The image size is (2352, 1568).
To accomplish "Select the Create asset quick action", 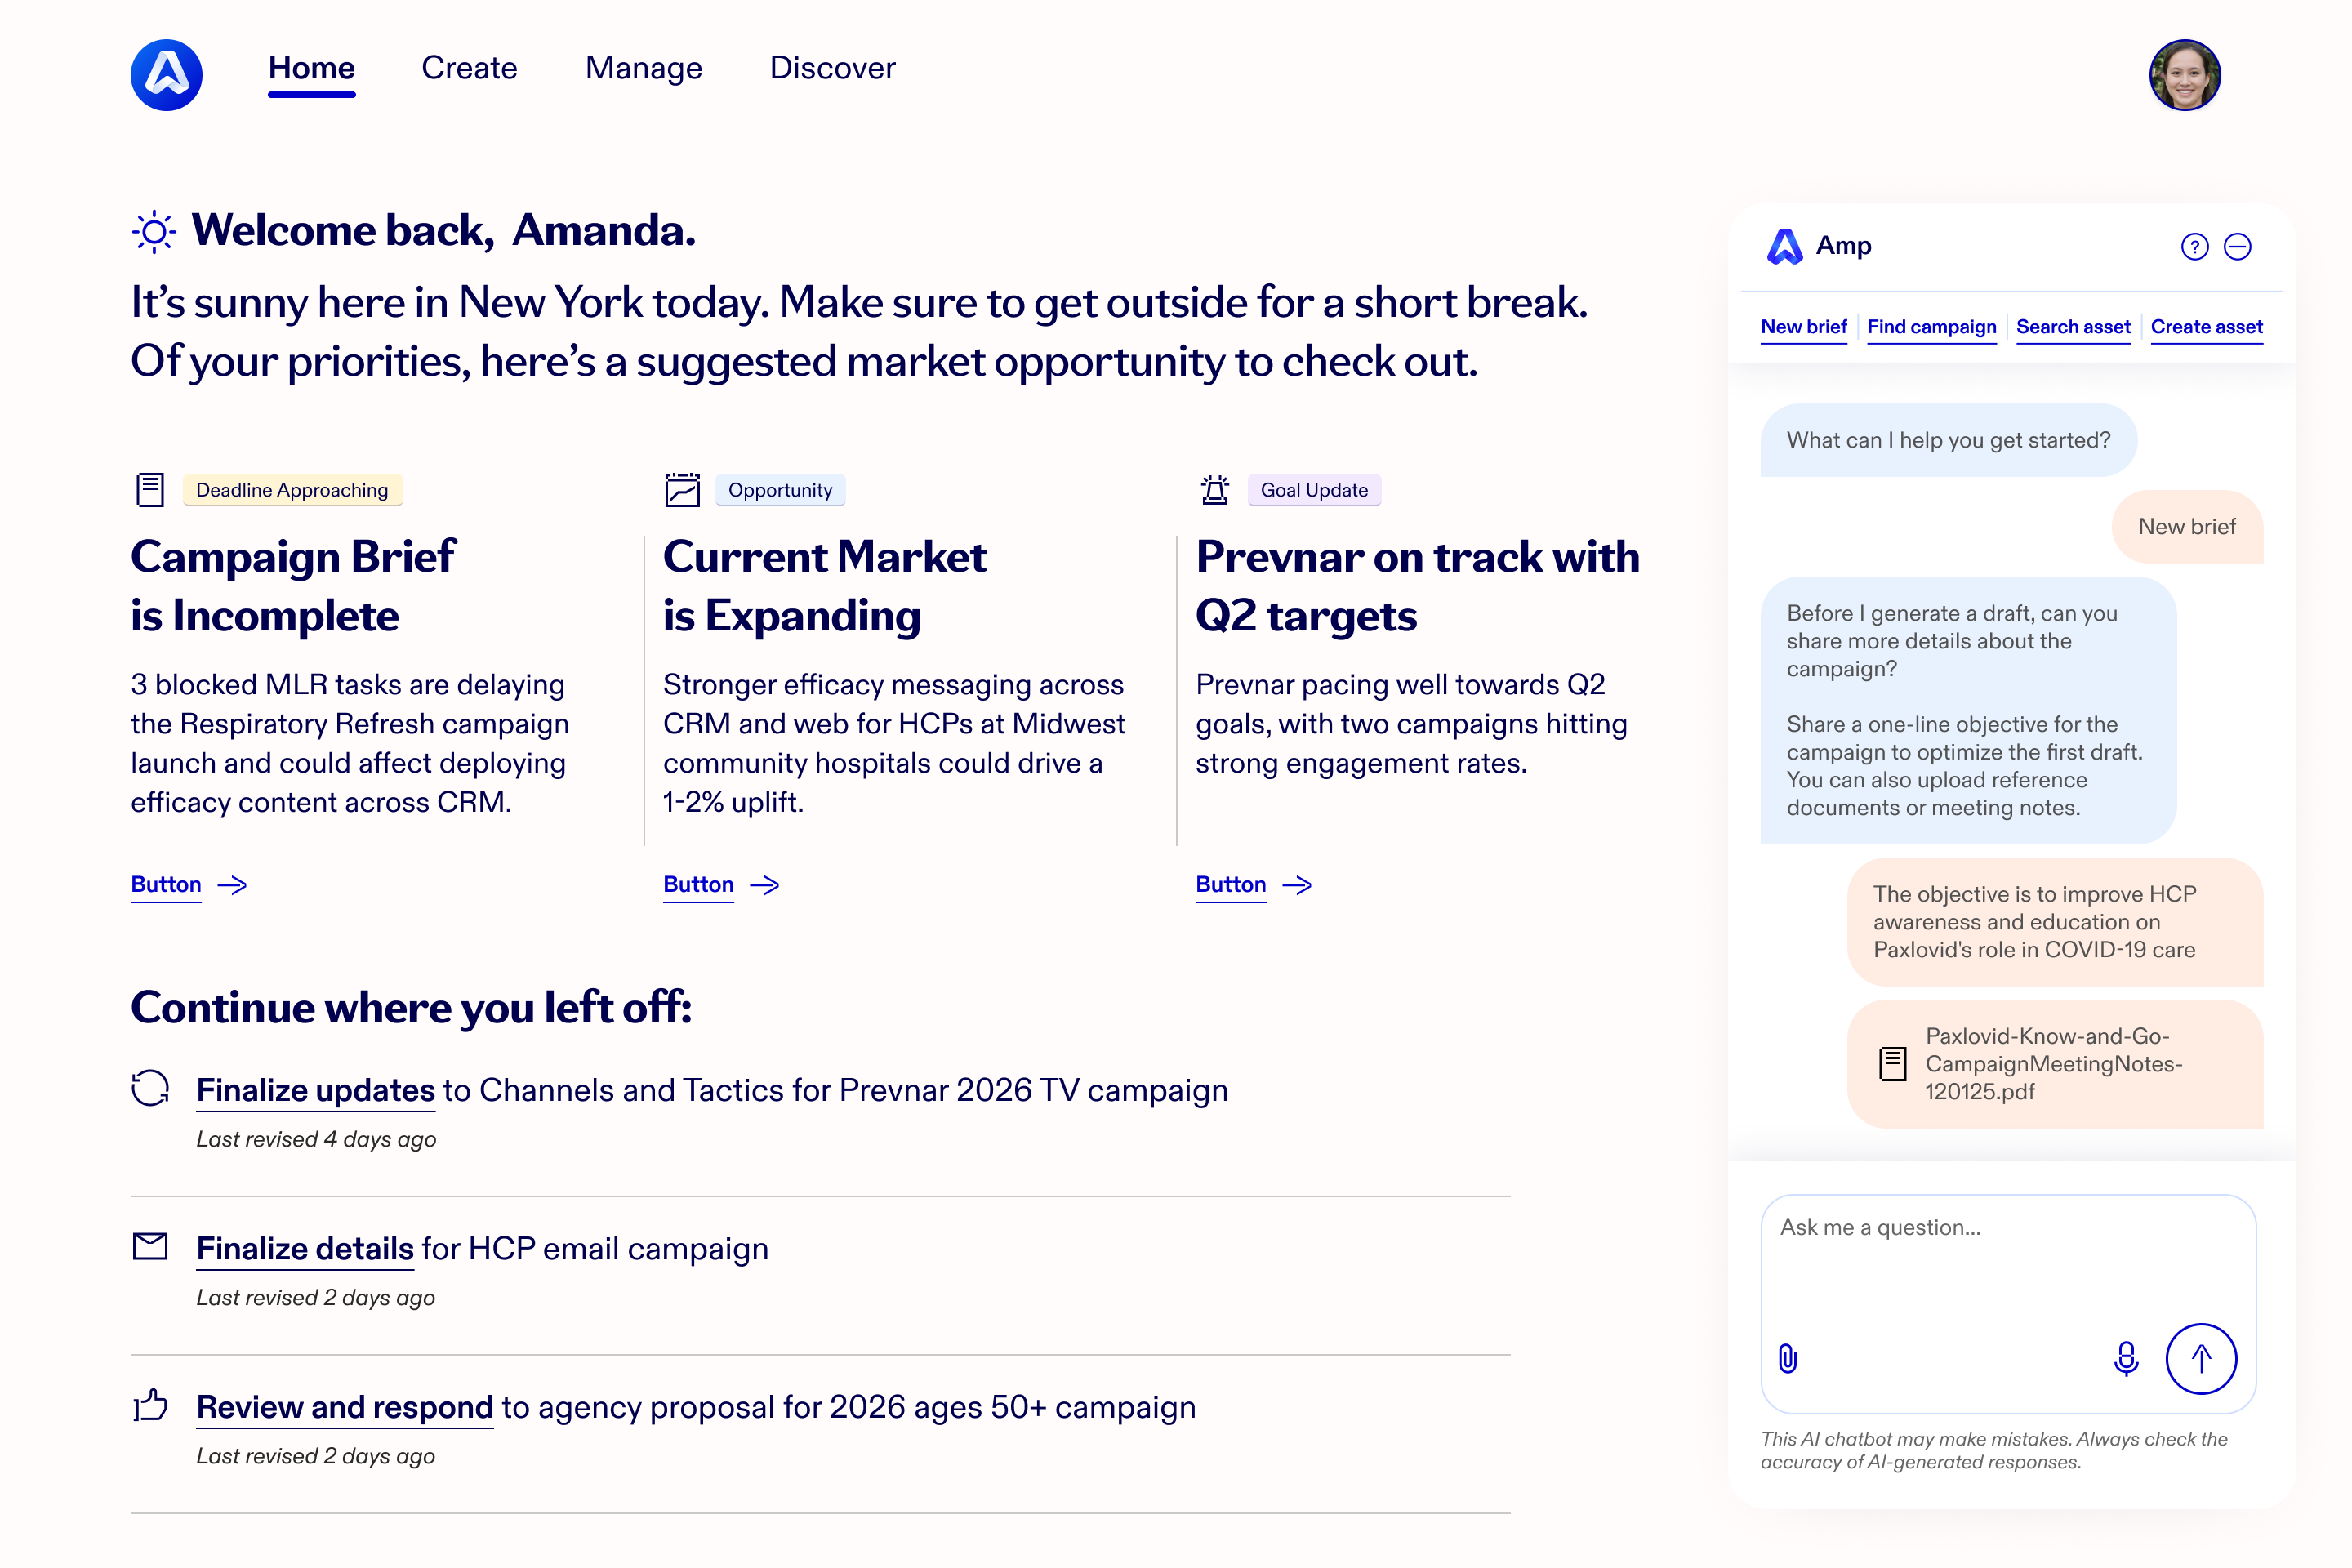I will [x=2207, y=327].
